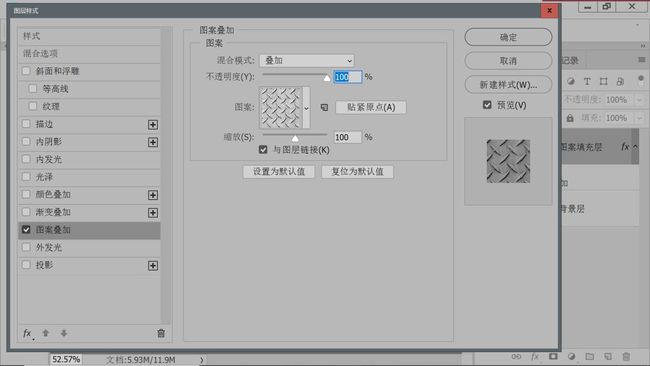Click the status bar arrow after 文档 size

tap(201, 360)
